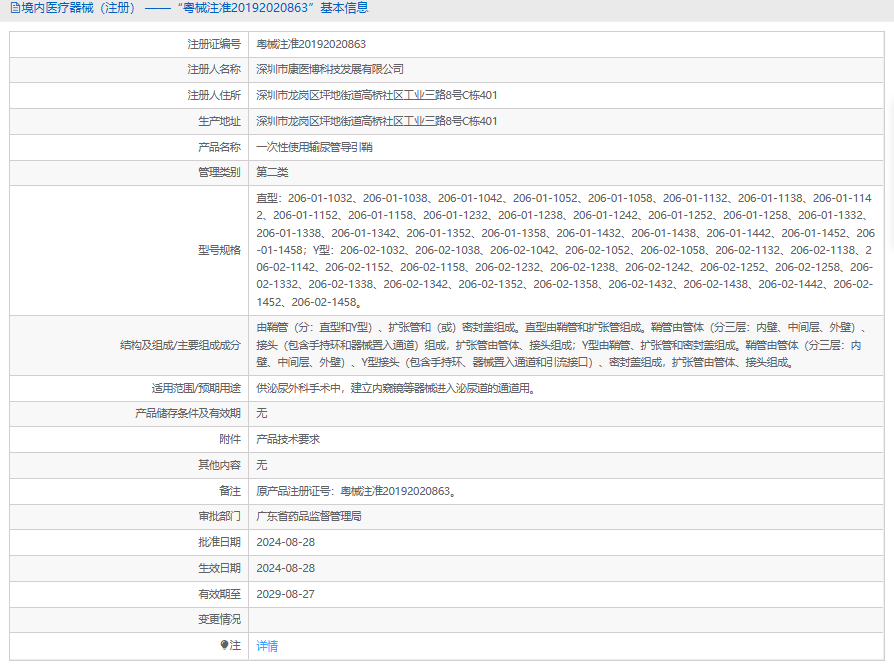The width and height of the screenshot is (894, 667).
Task: Click the 附件 label
Action: coord(230,439)
